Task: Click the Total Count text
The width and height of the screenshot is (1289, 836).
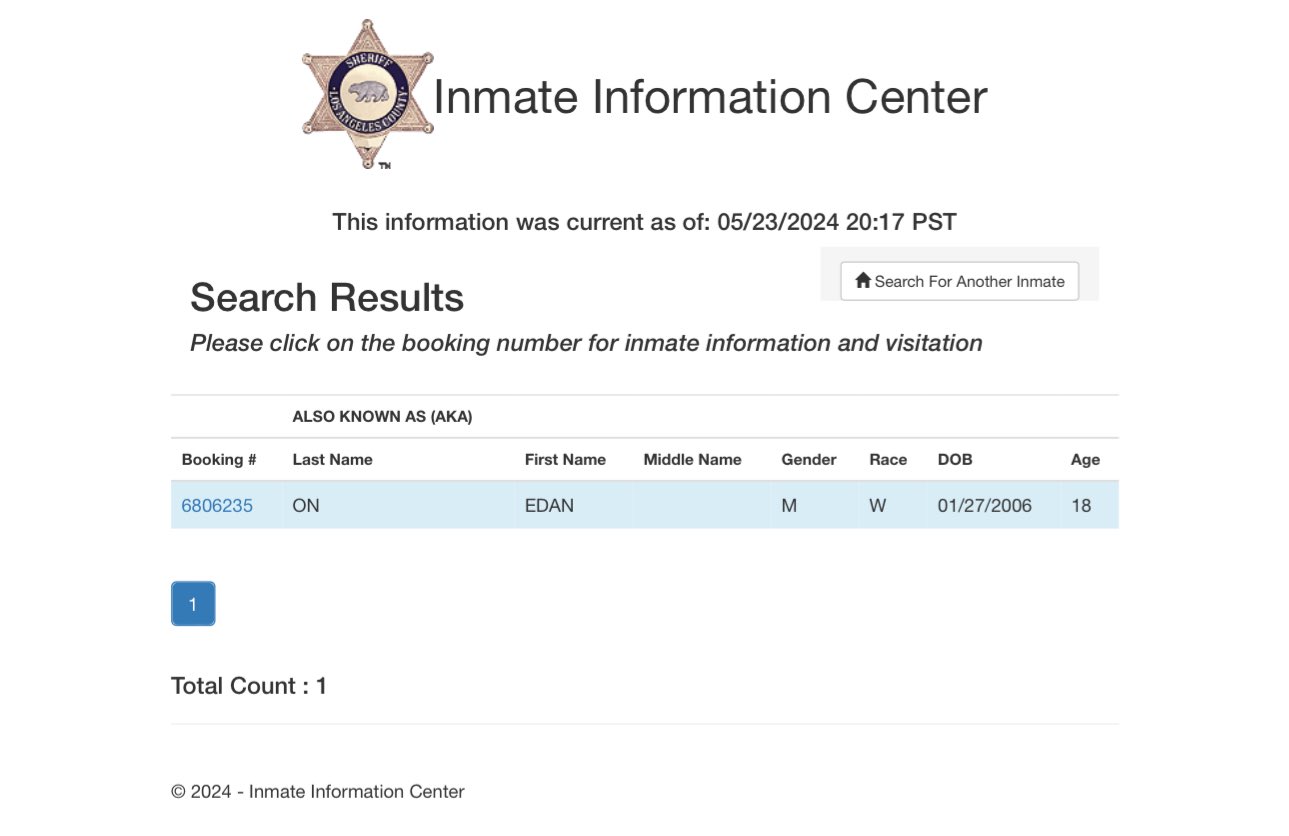Action: pos(249,686)
